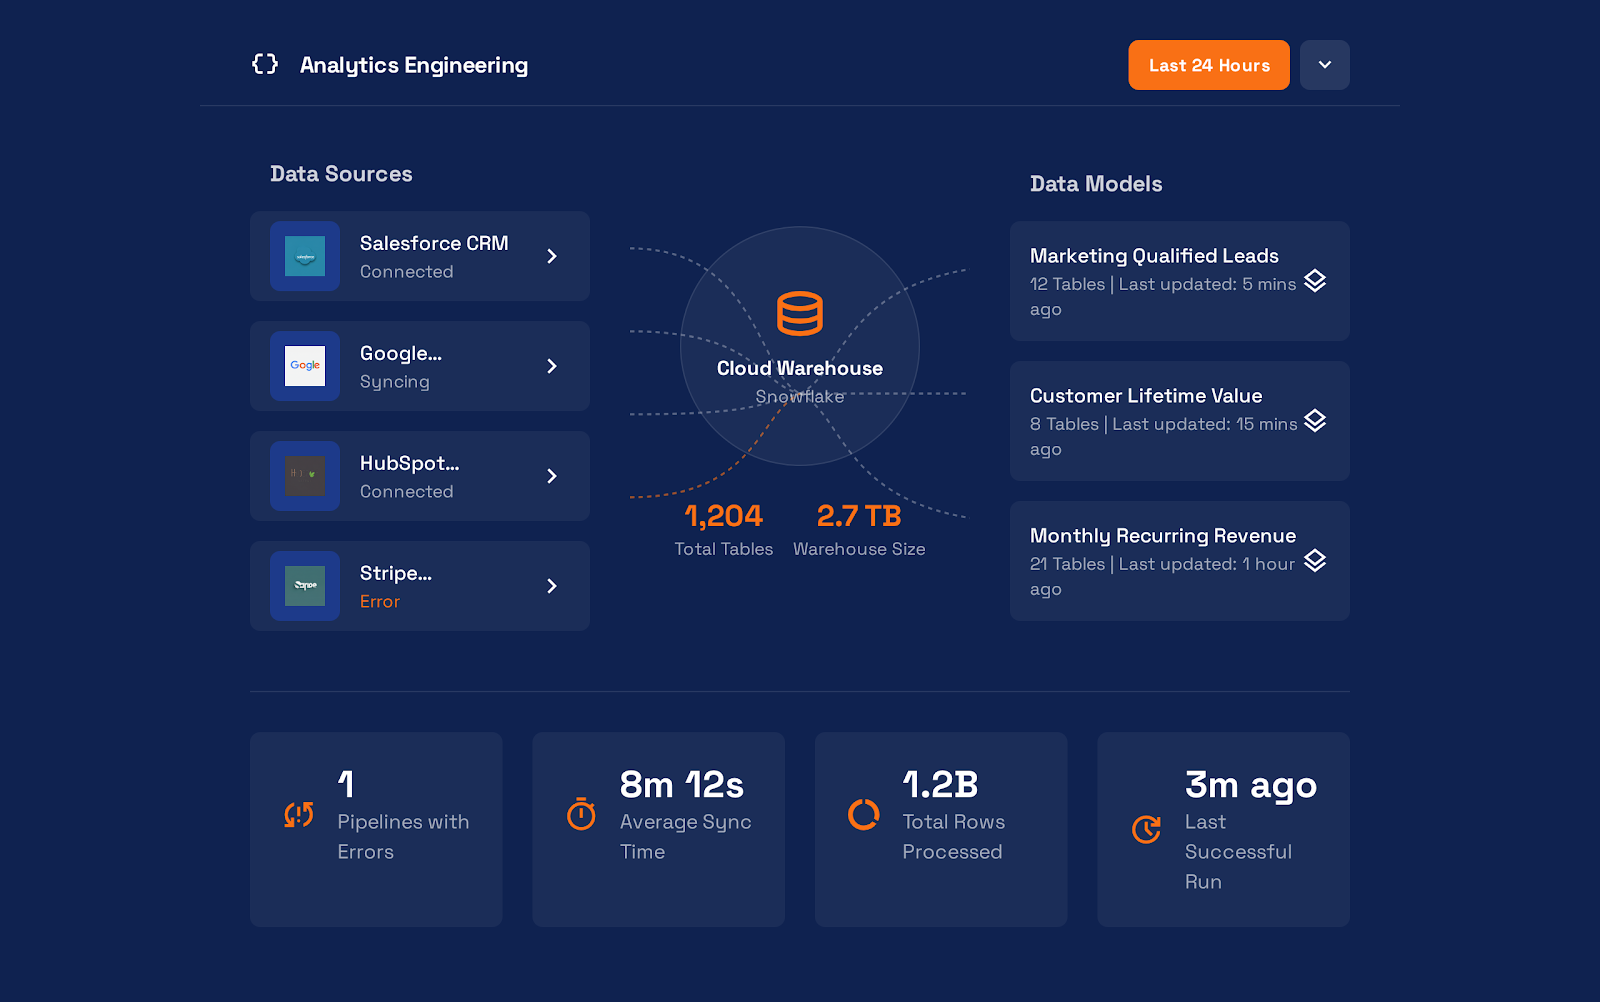This screenshot has height=1002, width=1600.
Task: Open the time range dropdown arrow
Action: click(1325, 64)
